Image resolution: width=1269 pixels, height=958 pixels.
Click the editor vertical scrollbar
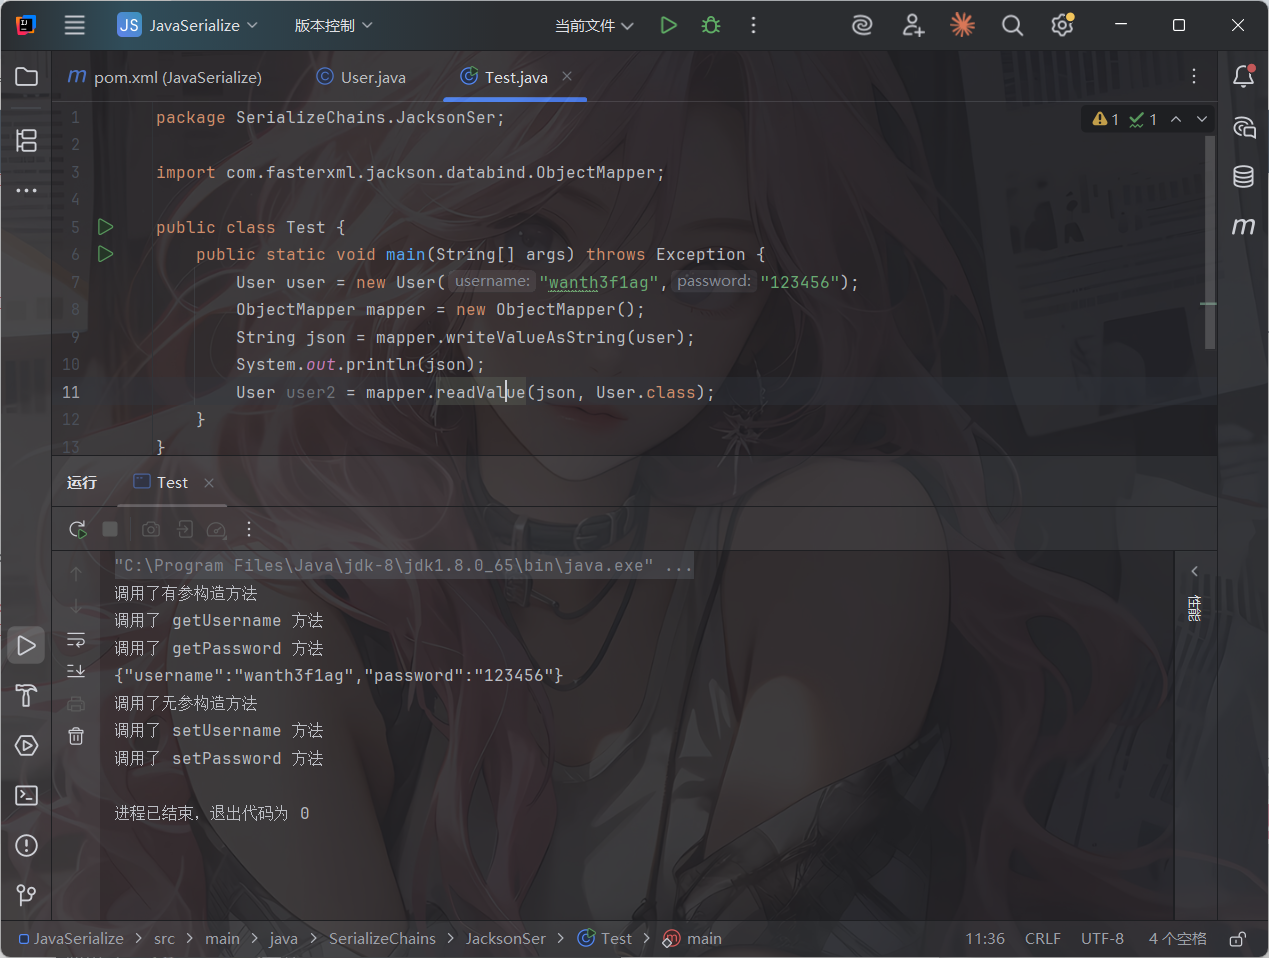[1210, 240]
